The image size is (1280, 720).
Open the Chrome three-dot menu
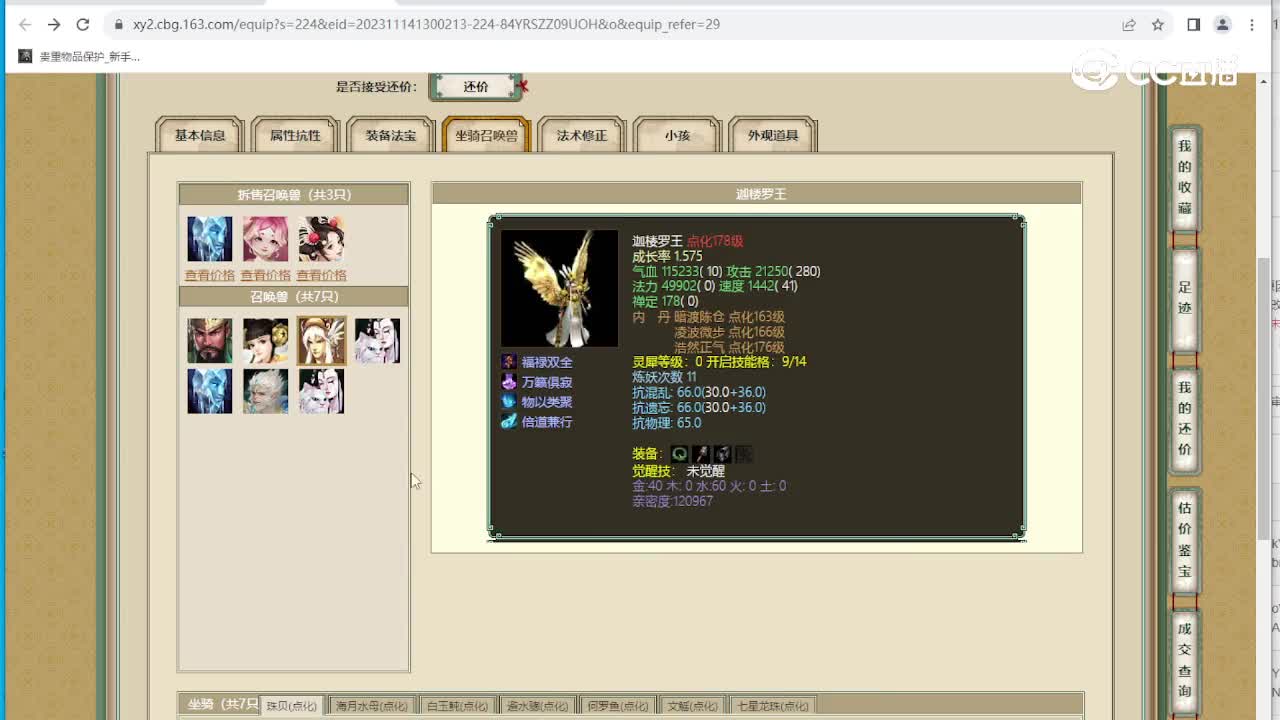1252,24
